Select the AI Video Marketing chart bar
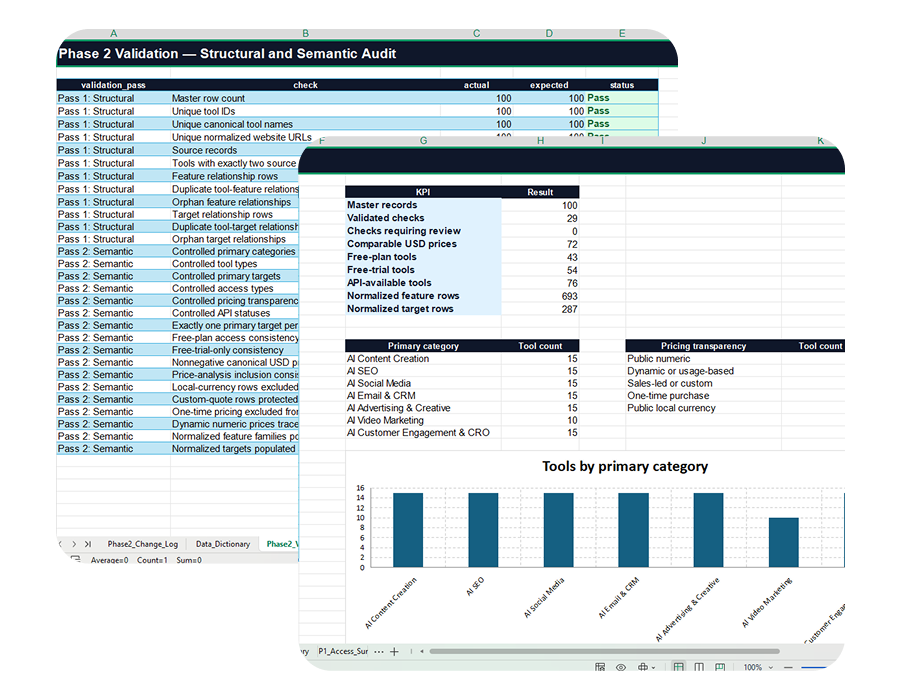The height and width of the screenshot is (700, 900). pyautogui.click(x=783, y=542)
